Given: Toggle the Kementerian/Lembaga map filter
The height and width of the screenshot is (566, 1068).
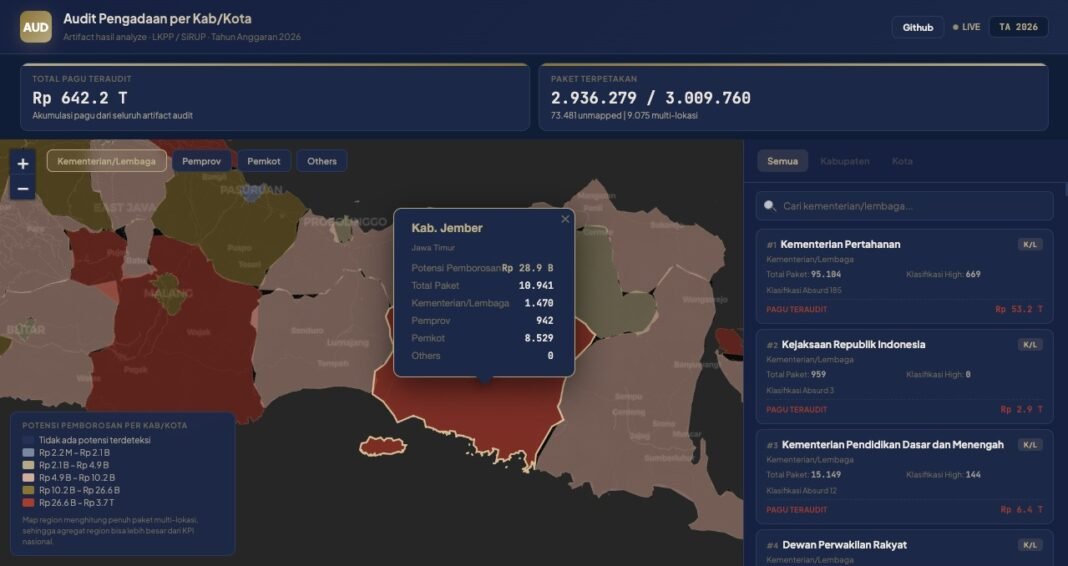Looking at the screenshot, I should click(106, 161).
